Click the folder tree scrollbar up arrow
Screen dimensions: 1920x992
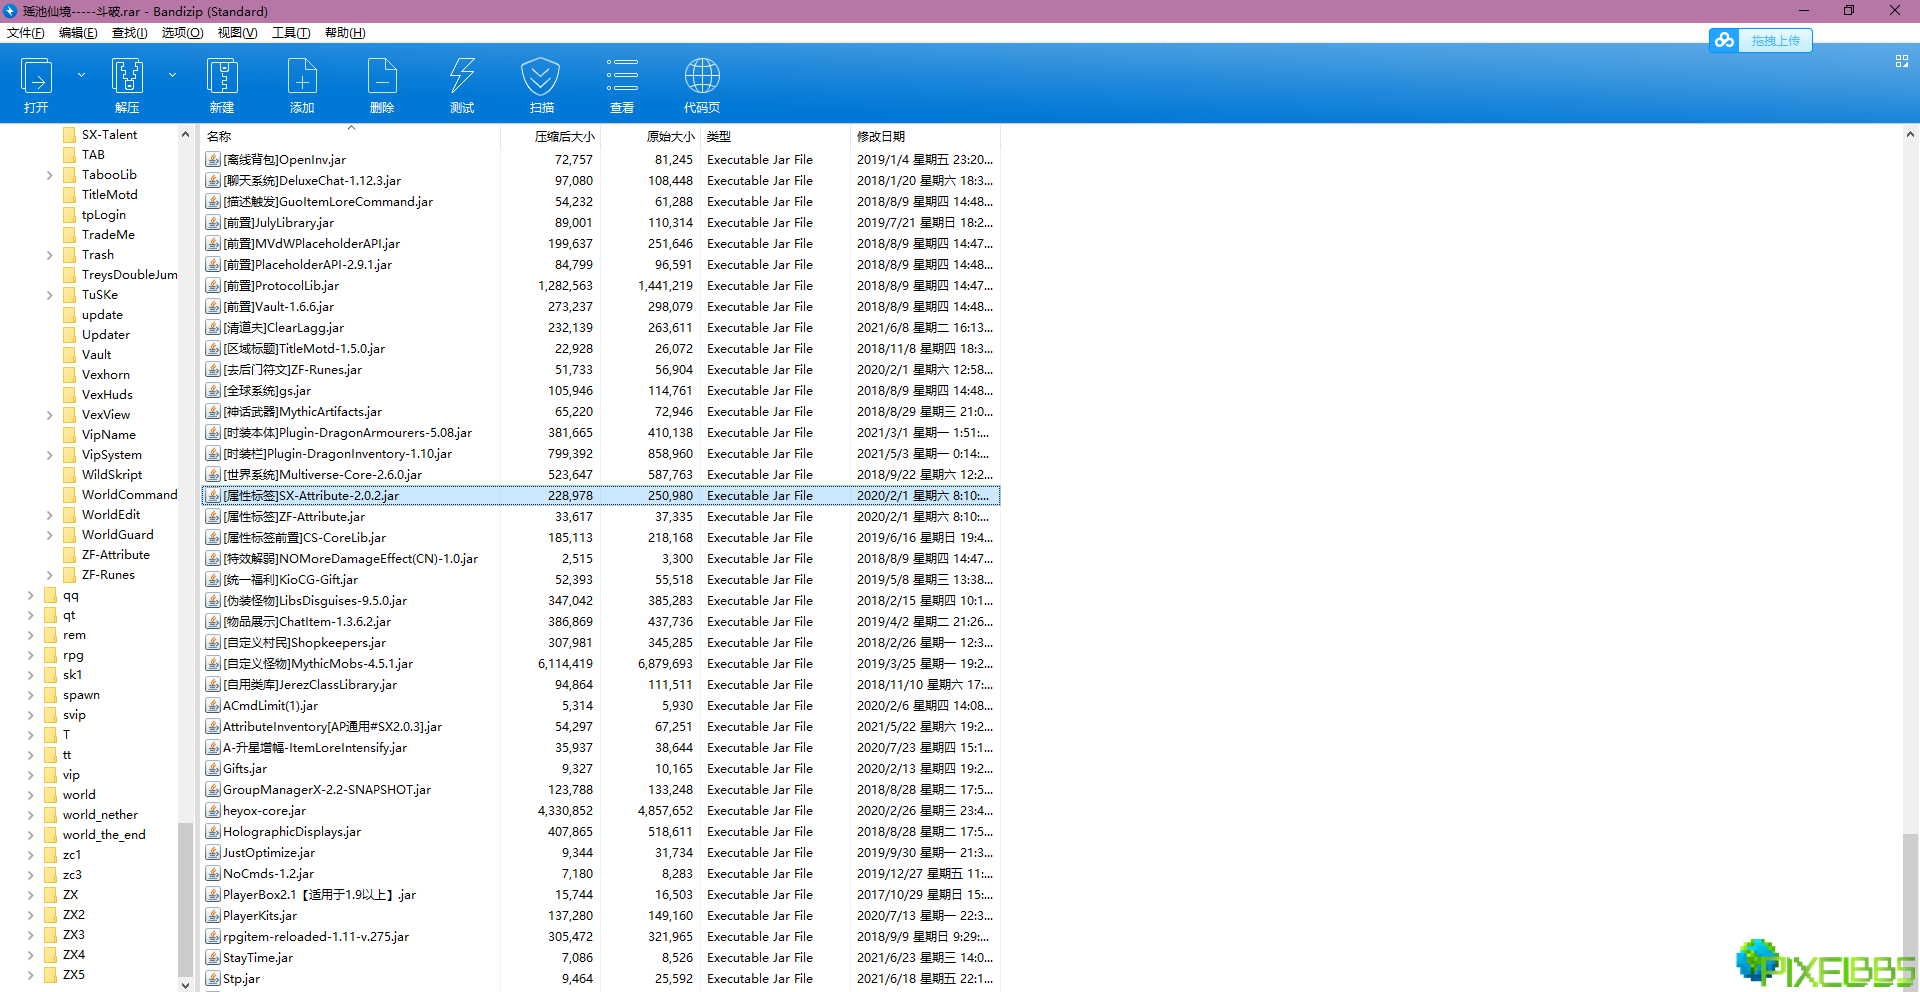tap(185, 134)
